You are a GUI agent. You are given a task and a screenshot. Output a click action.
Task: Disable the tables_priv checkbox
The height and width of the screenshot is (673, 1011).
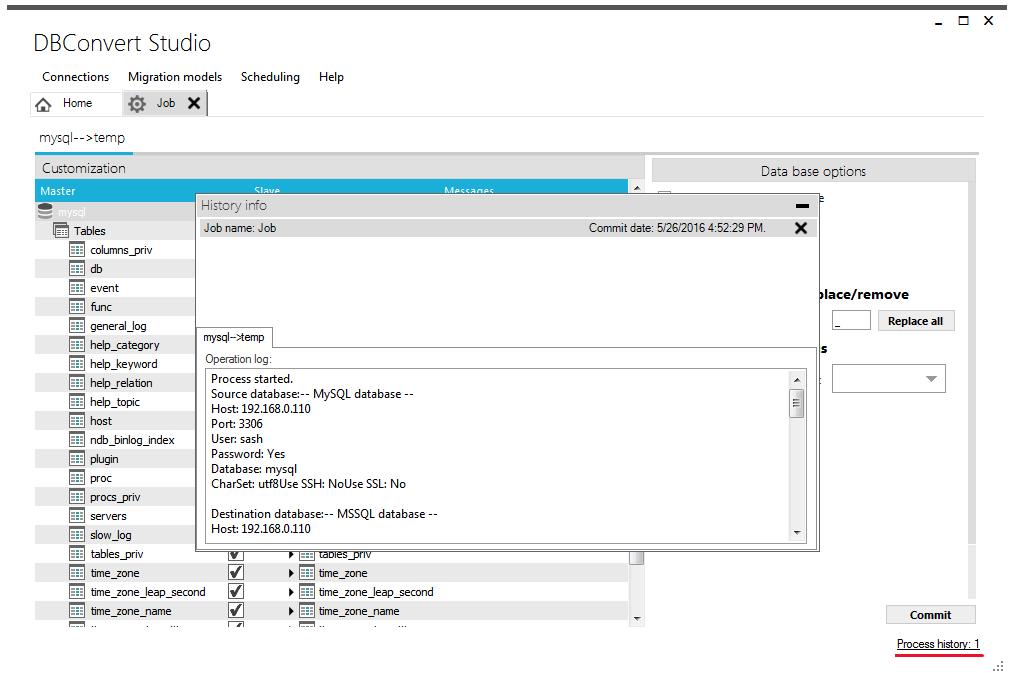point(236,553)
